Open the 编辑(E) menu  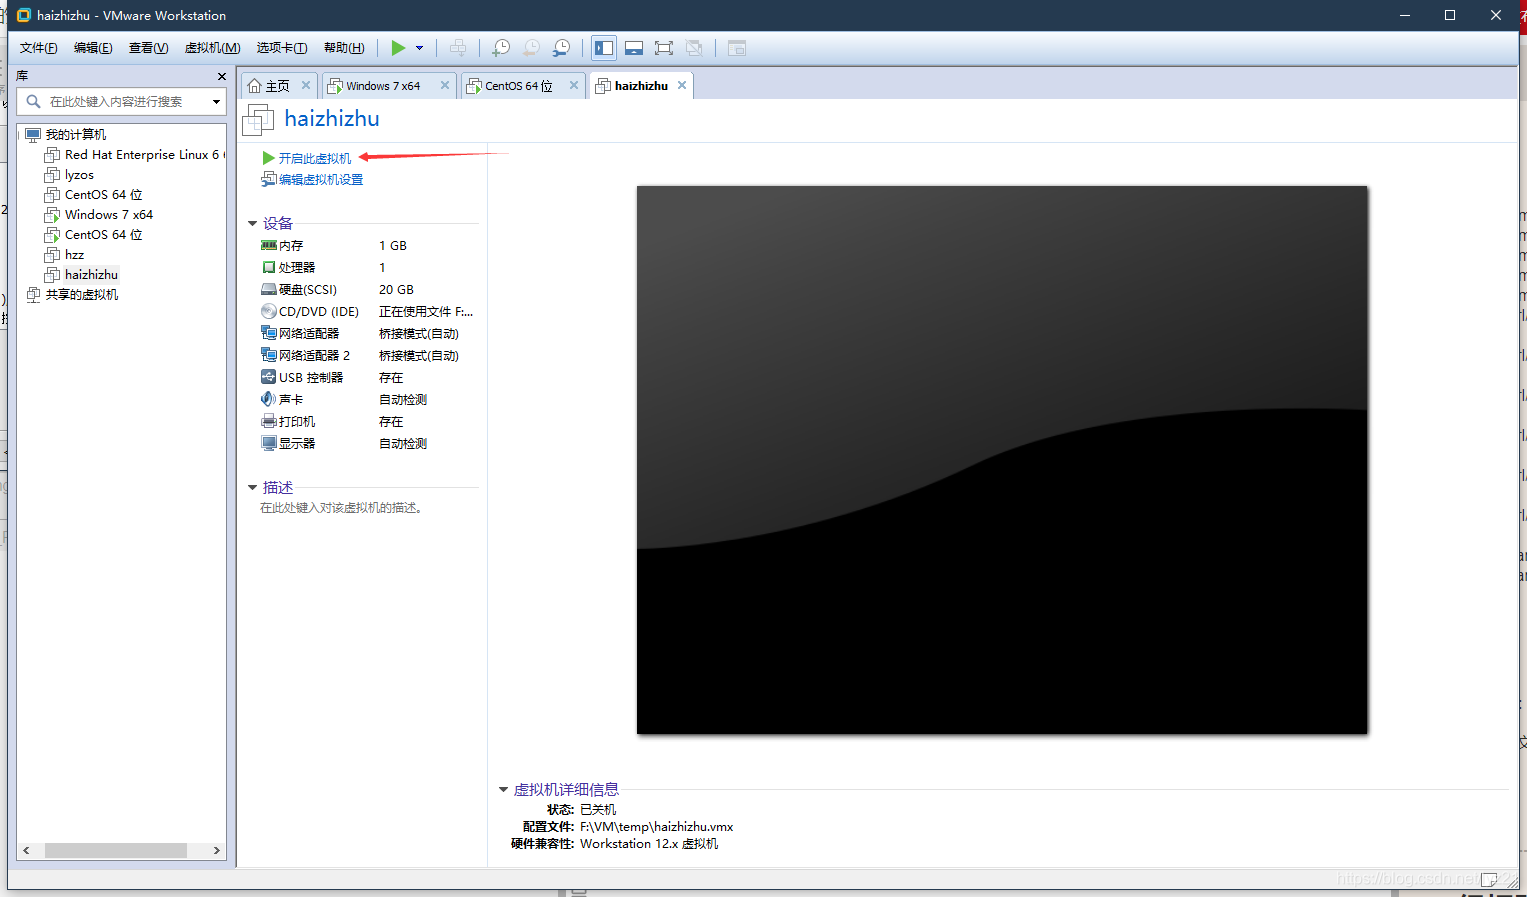(93, 48)
